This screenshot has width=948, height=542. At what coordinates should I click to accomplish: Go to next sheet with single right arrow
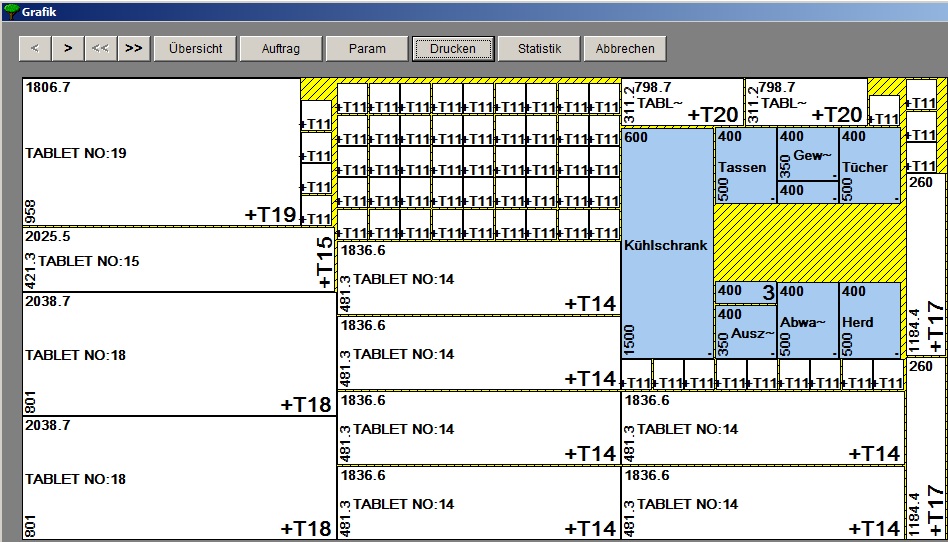[x=67, y=48]
